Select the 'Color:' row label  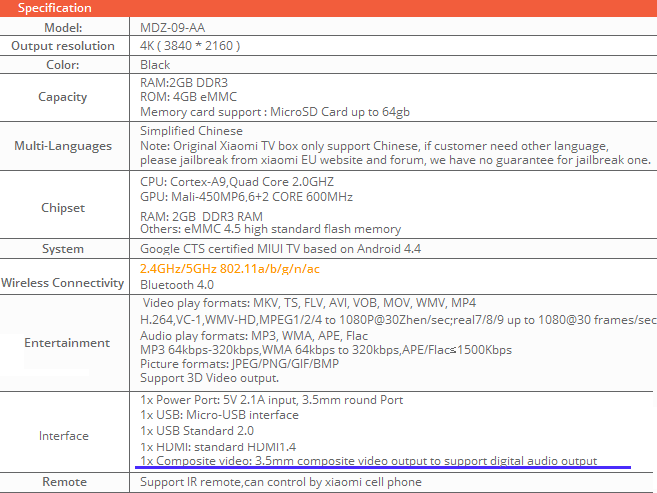click(x=62, y=65)
